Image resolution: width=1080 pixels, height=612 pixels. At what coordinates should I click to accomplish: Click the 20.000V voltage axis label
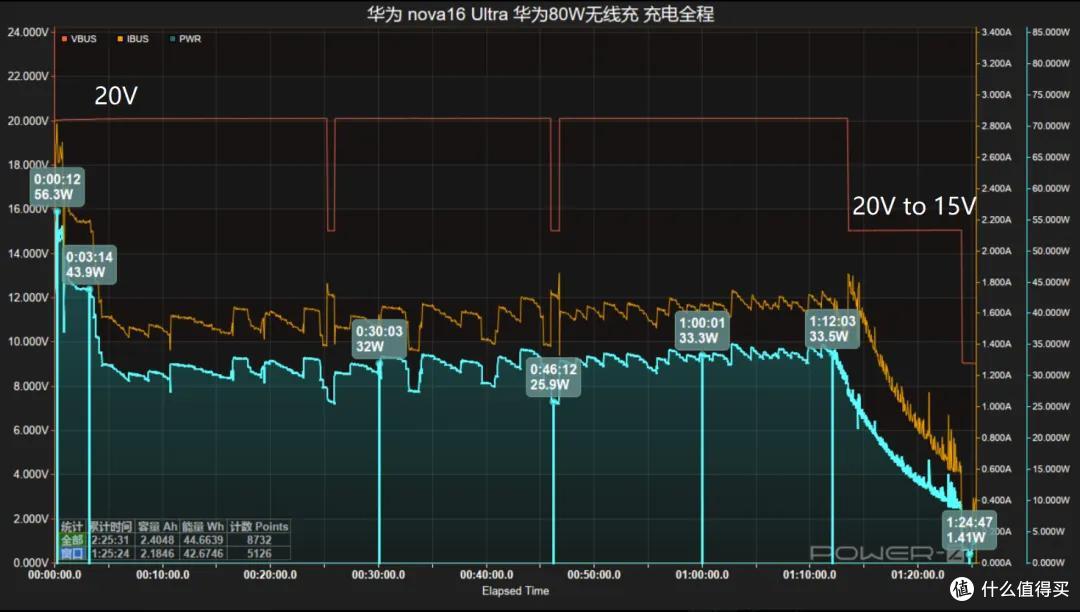click(x=28, y=120)
